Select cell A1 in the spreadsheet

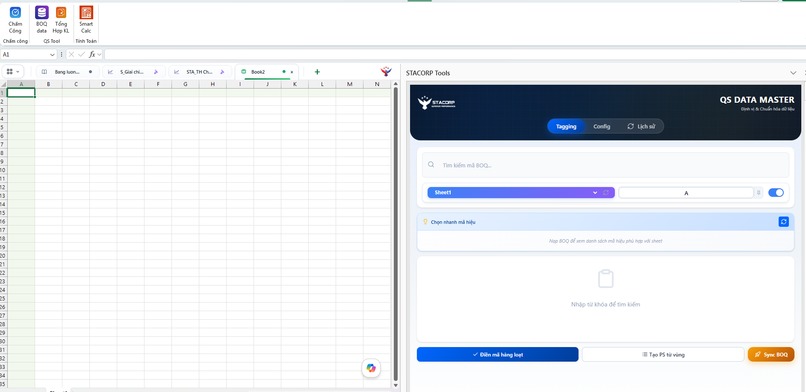click(21, 93)
